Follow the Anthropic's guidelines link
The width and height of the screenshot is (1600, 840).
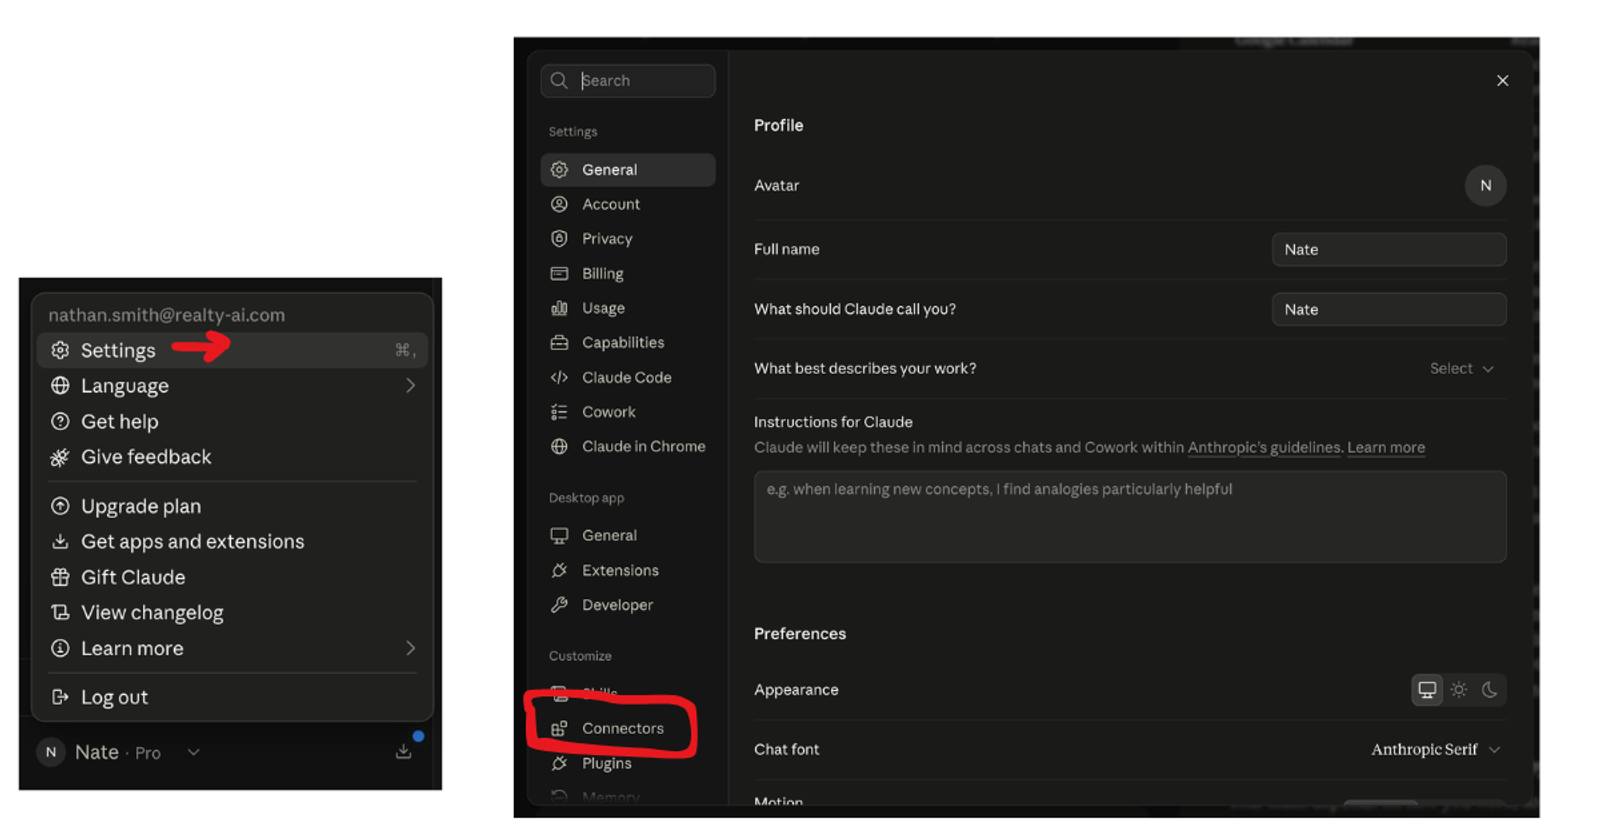pos(1264,448)
